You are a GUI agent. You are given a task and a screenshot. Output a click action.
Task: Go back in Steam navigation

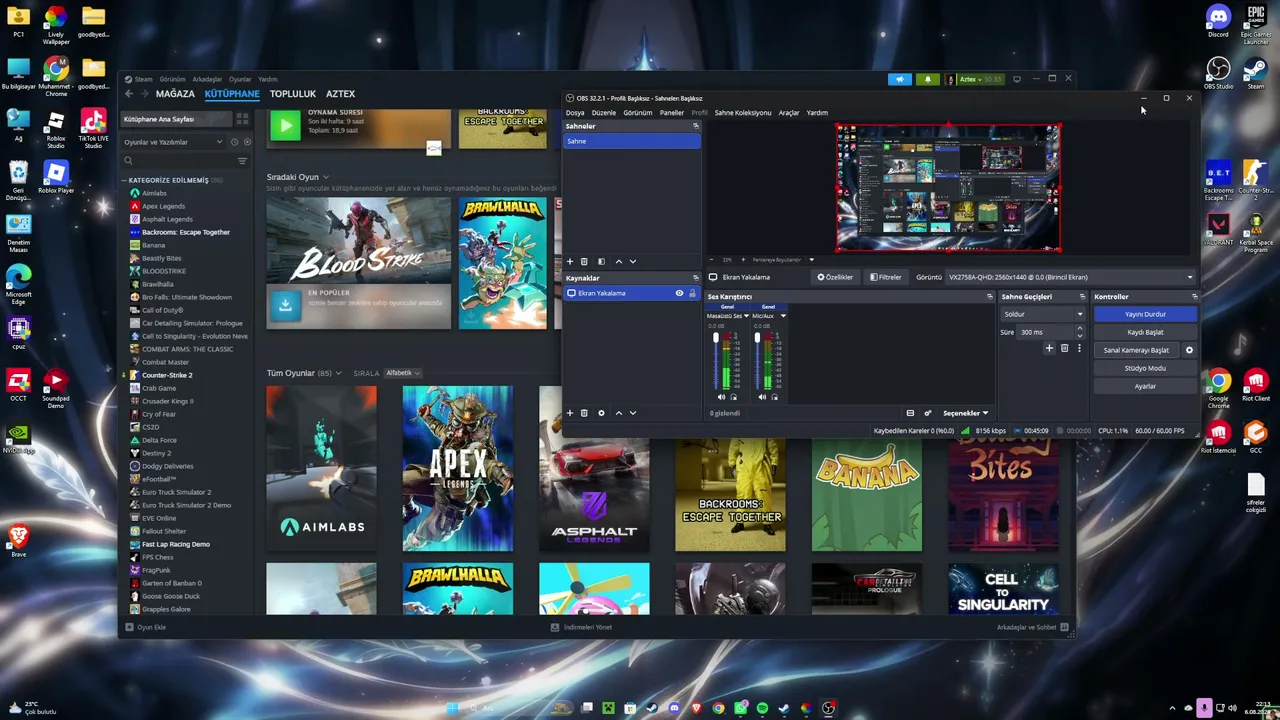tap(129, 94)
